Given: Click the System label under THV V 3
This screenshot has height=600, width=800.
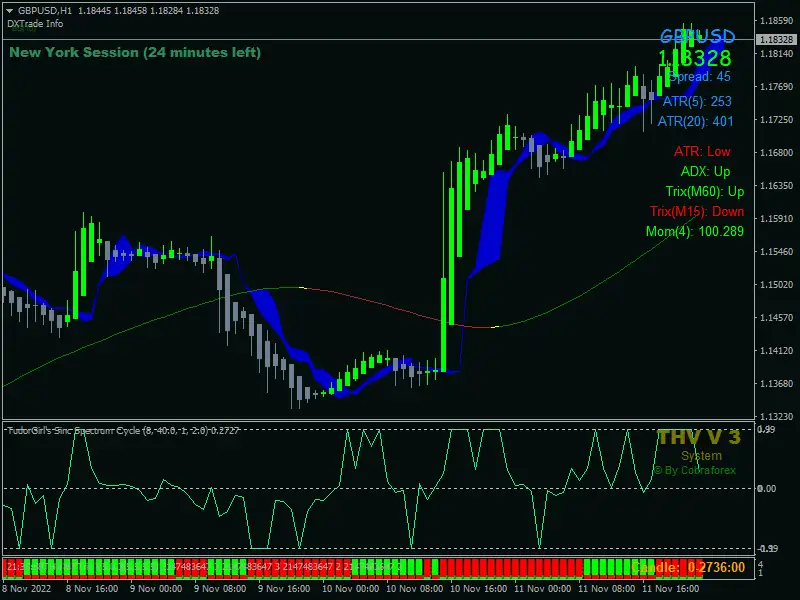Looking at the screenshot, I should [x=702, y=456].
